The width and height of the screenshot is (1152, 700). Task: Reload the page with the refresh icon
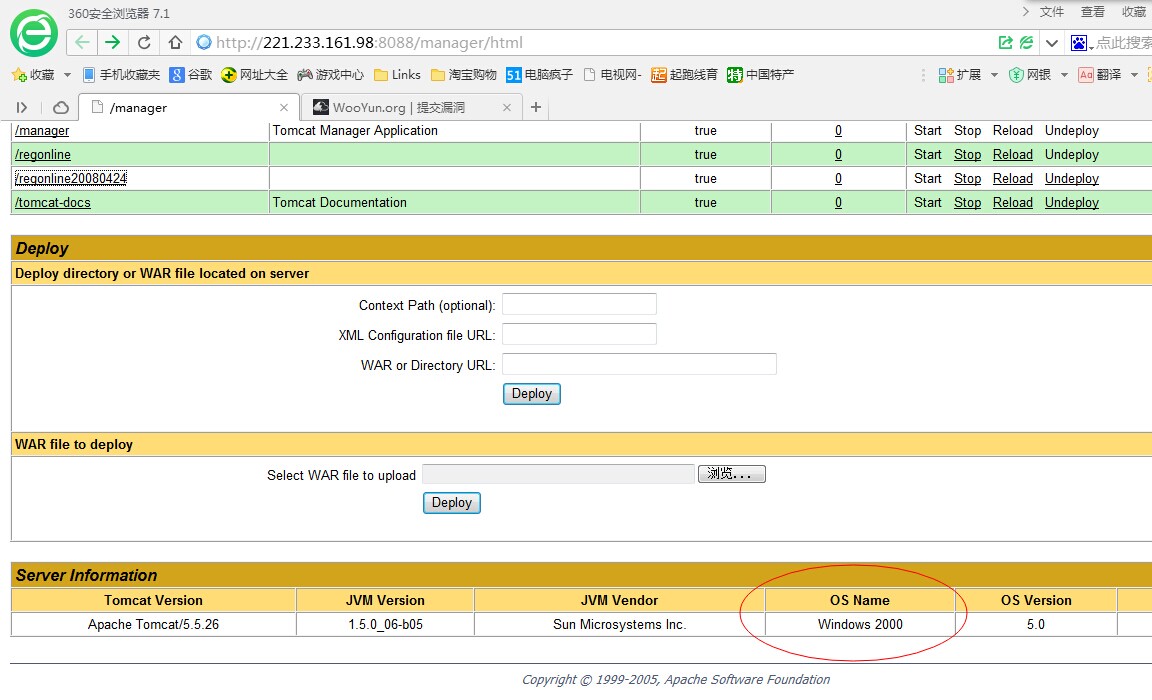tap(144, 43)
